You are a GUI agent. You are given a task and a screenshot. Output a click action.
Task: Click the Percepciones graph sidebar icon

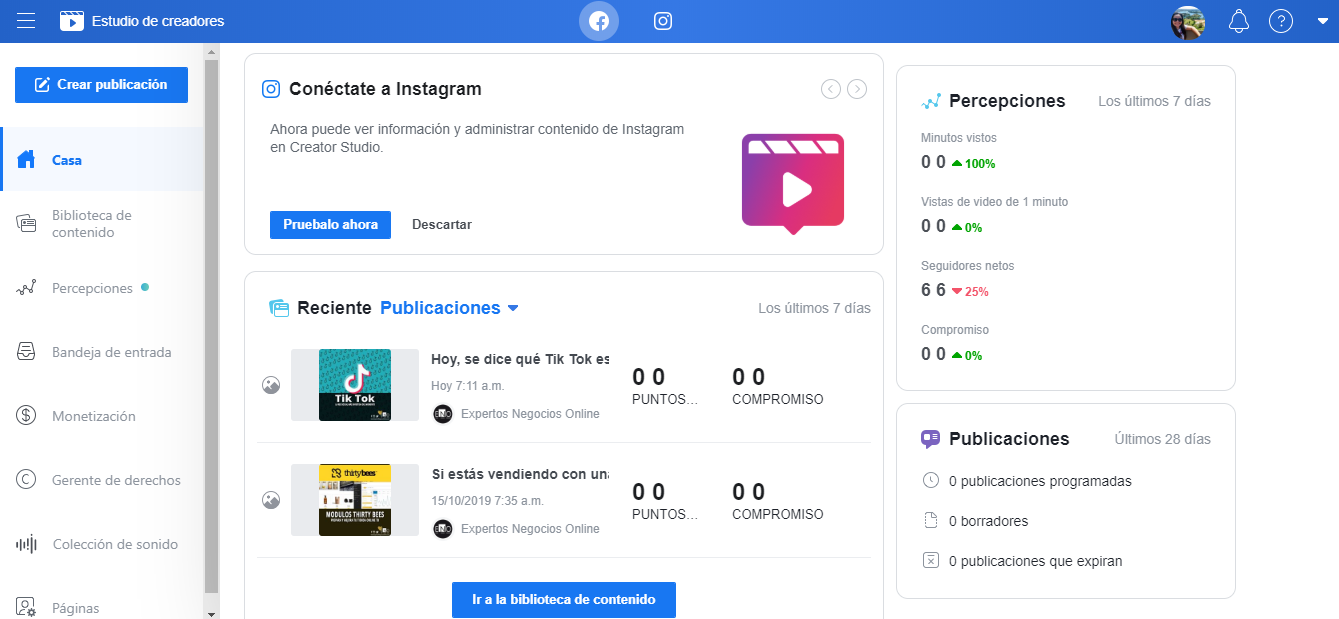(26, 288)
